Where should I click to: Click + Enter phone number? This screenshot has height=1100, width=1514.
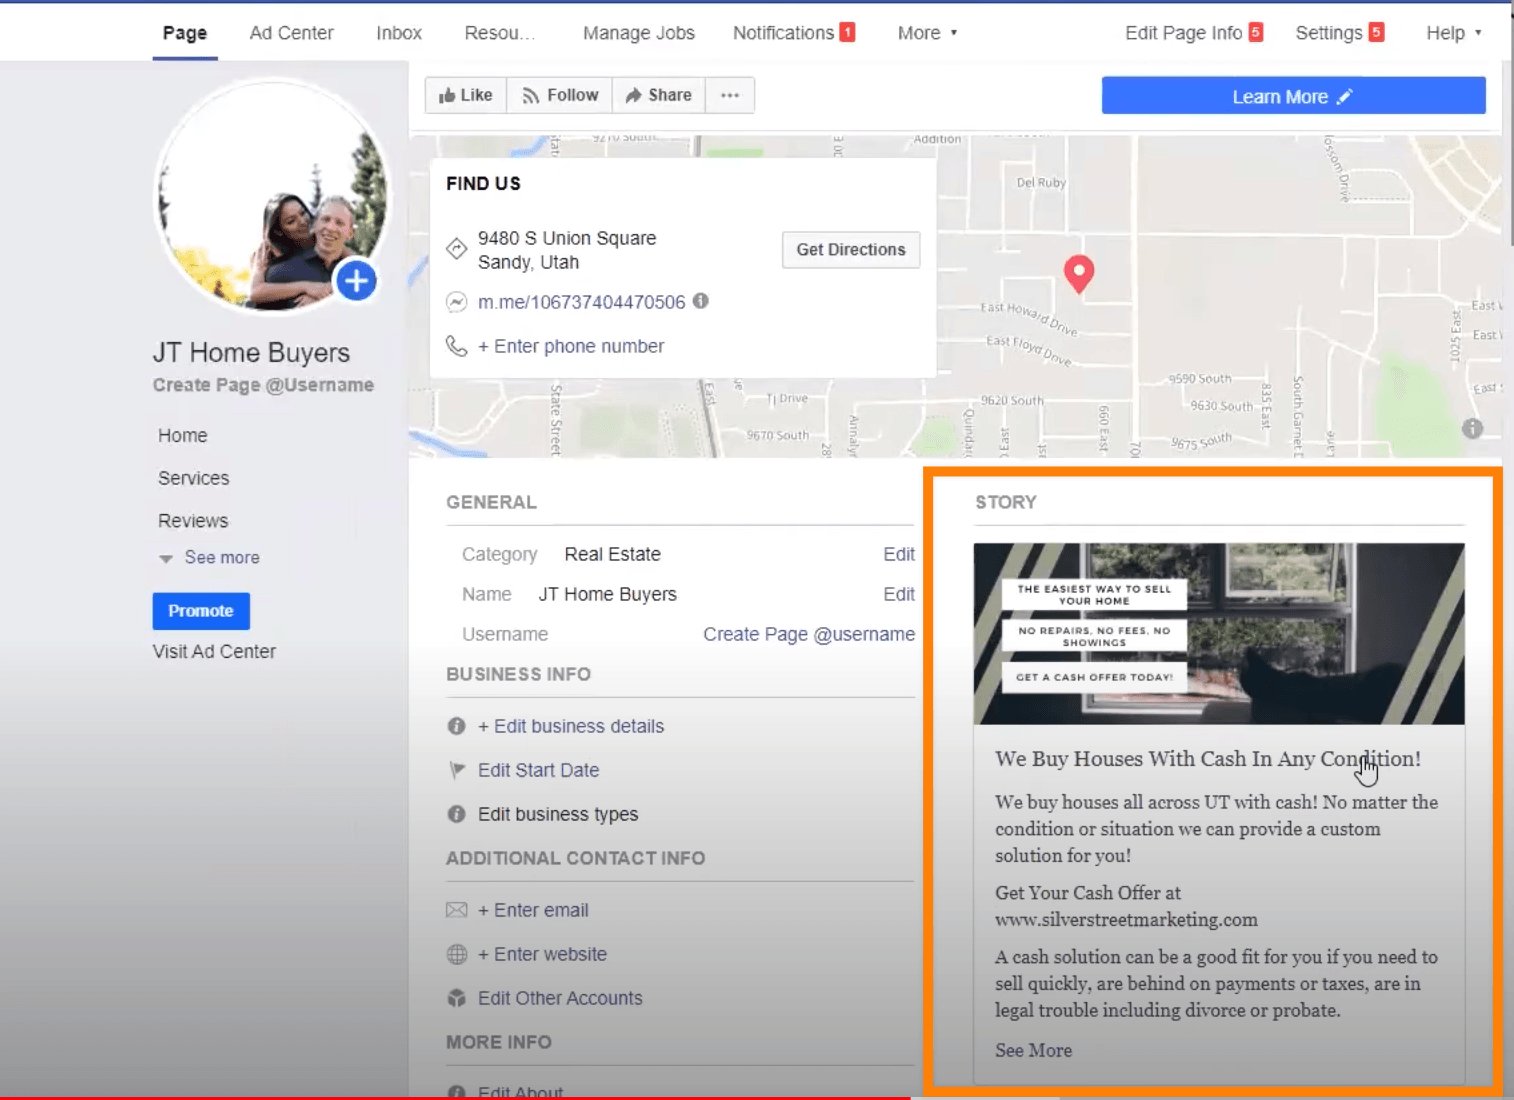coord(571,346)
